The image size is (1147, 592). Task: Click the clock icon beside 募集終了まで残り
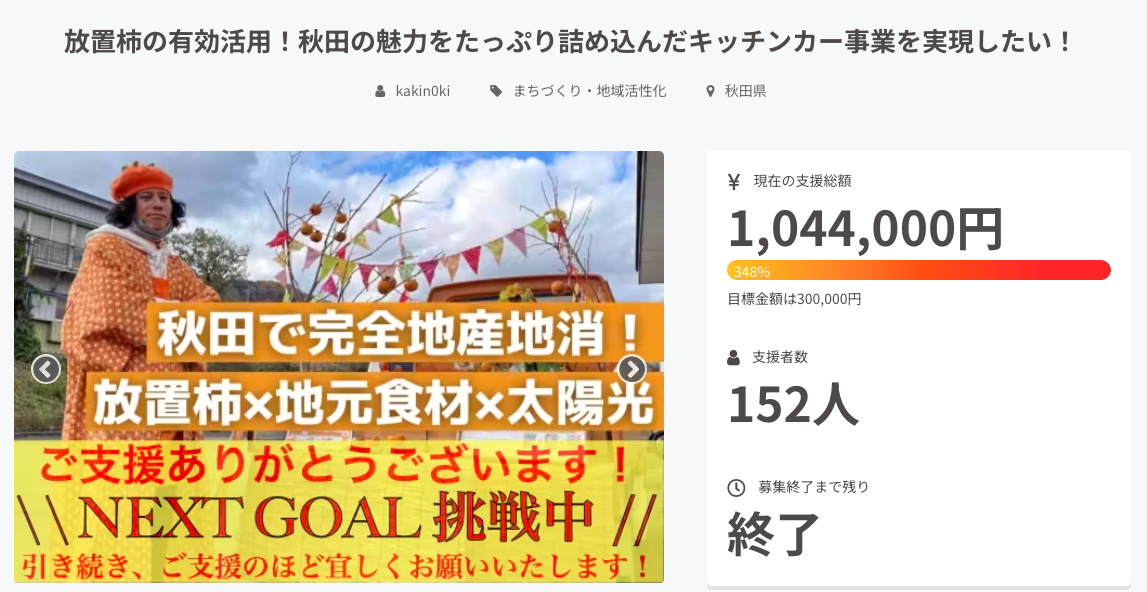coord(736,487)
